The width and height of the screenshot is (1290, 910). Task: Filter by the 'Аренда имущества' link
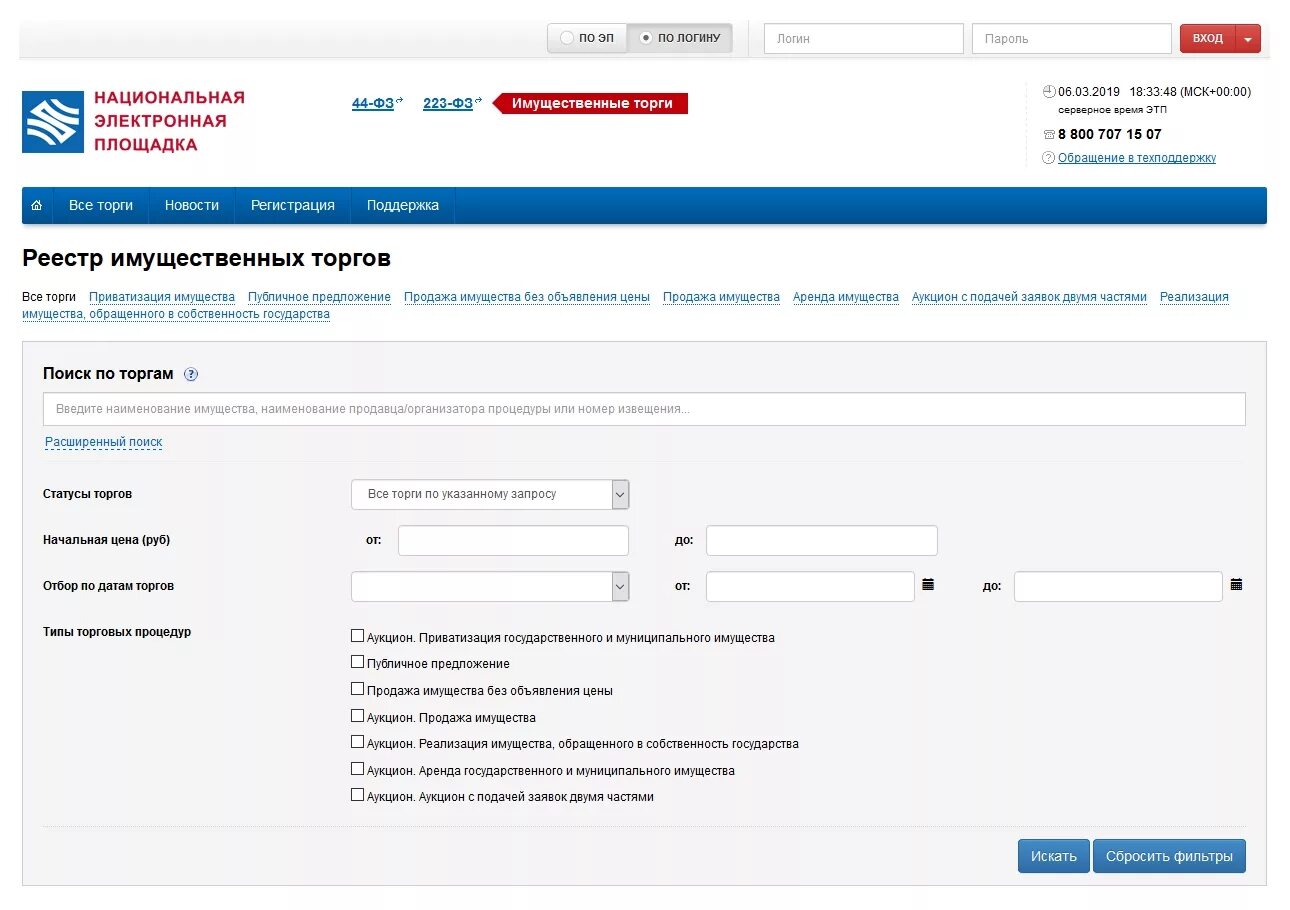coord(846,297)
